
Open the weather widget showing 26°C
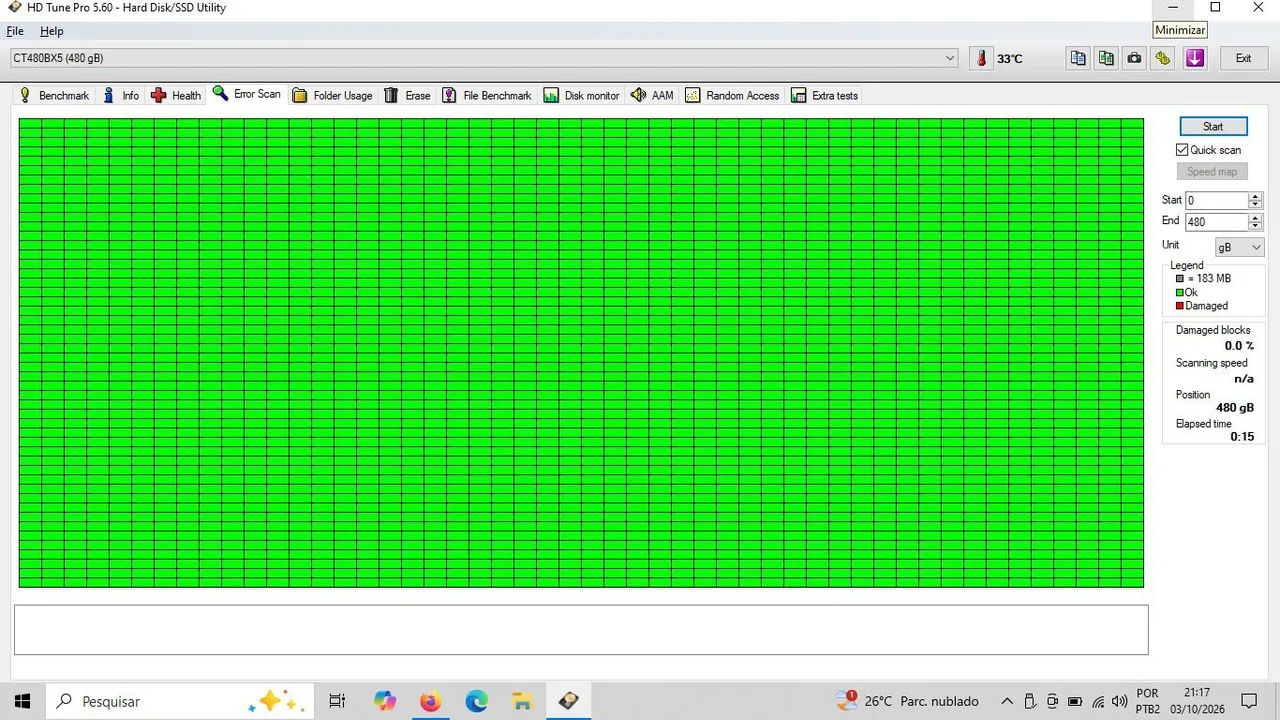[908, 701]
